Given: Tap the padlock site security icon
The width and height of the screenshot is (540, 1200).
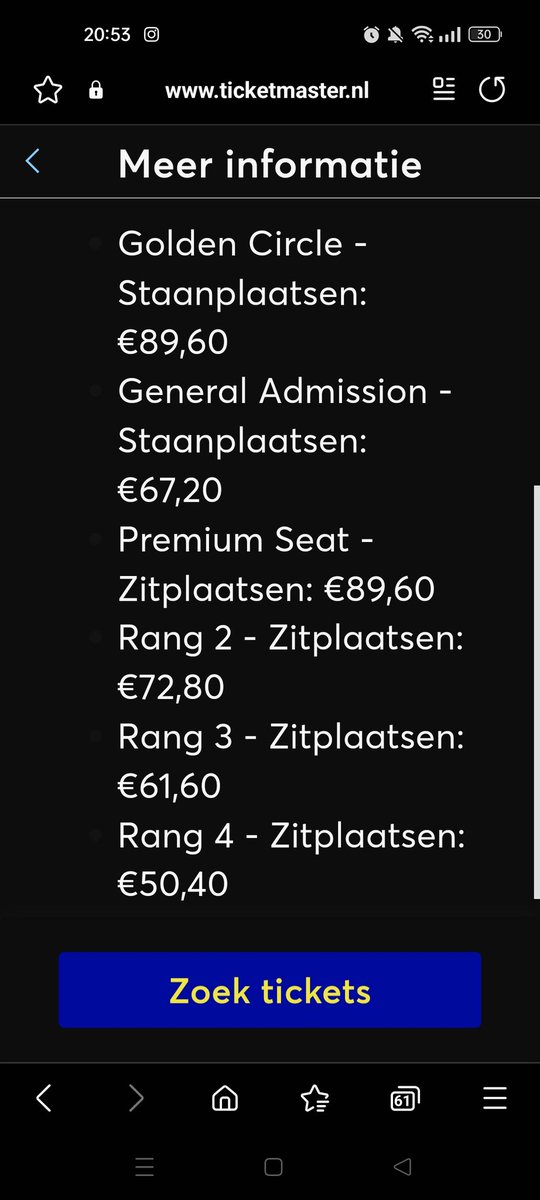Looking at the screenshot, I should [96, 91].
